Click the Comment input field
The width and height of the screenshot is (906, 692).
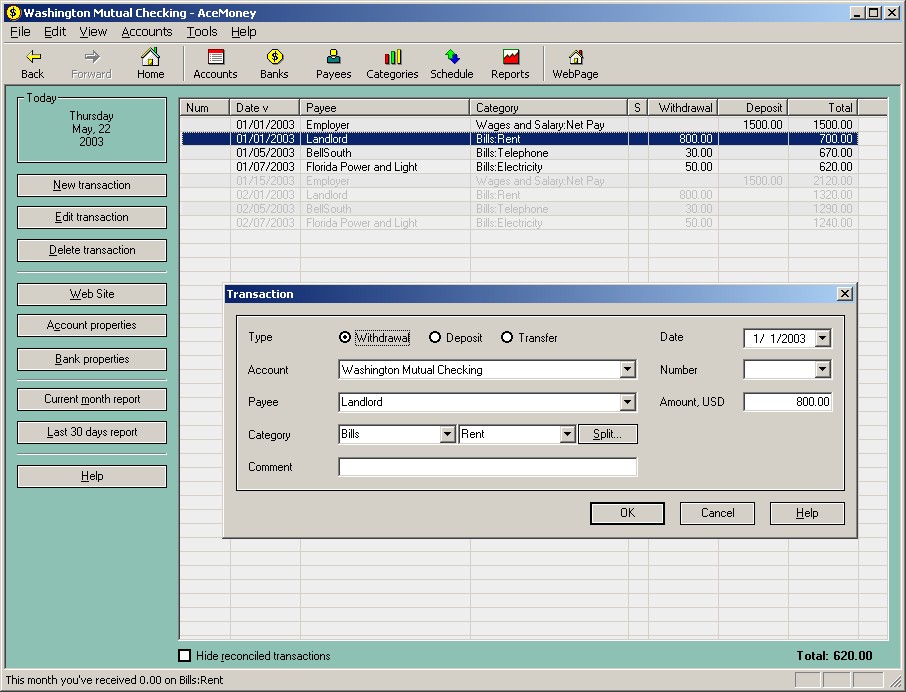point(488,467)
